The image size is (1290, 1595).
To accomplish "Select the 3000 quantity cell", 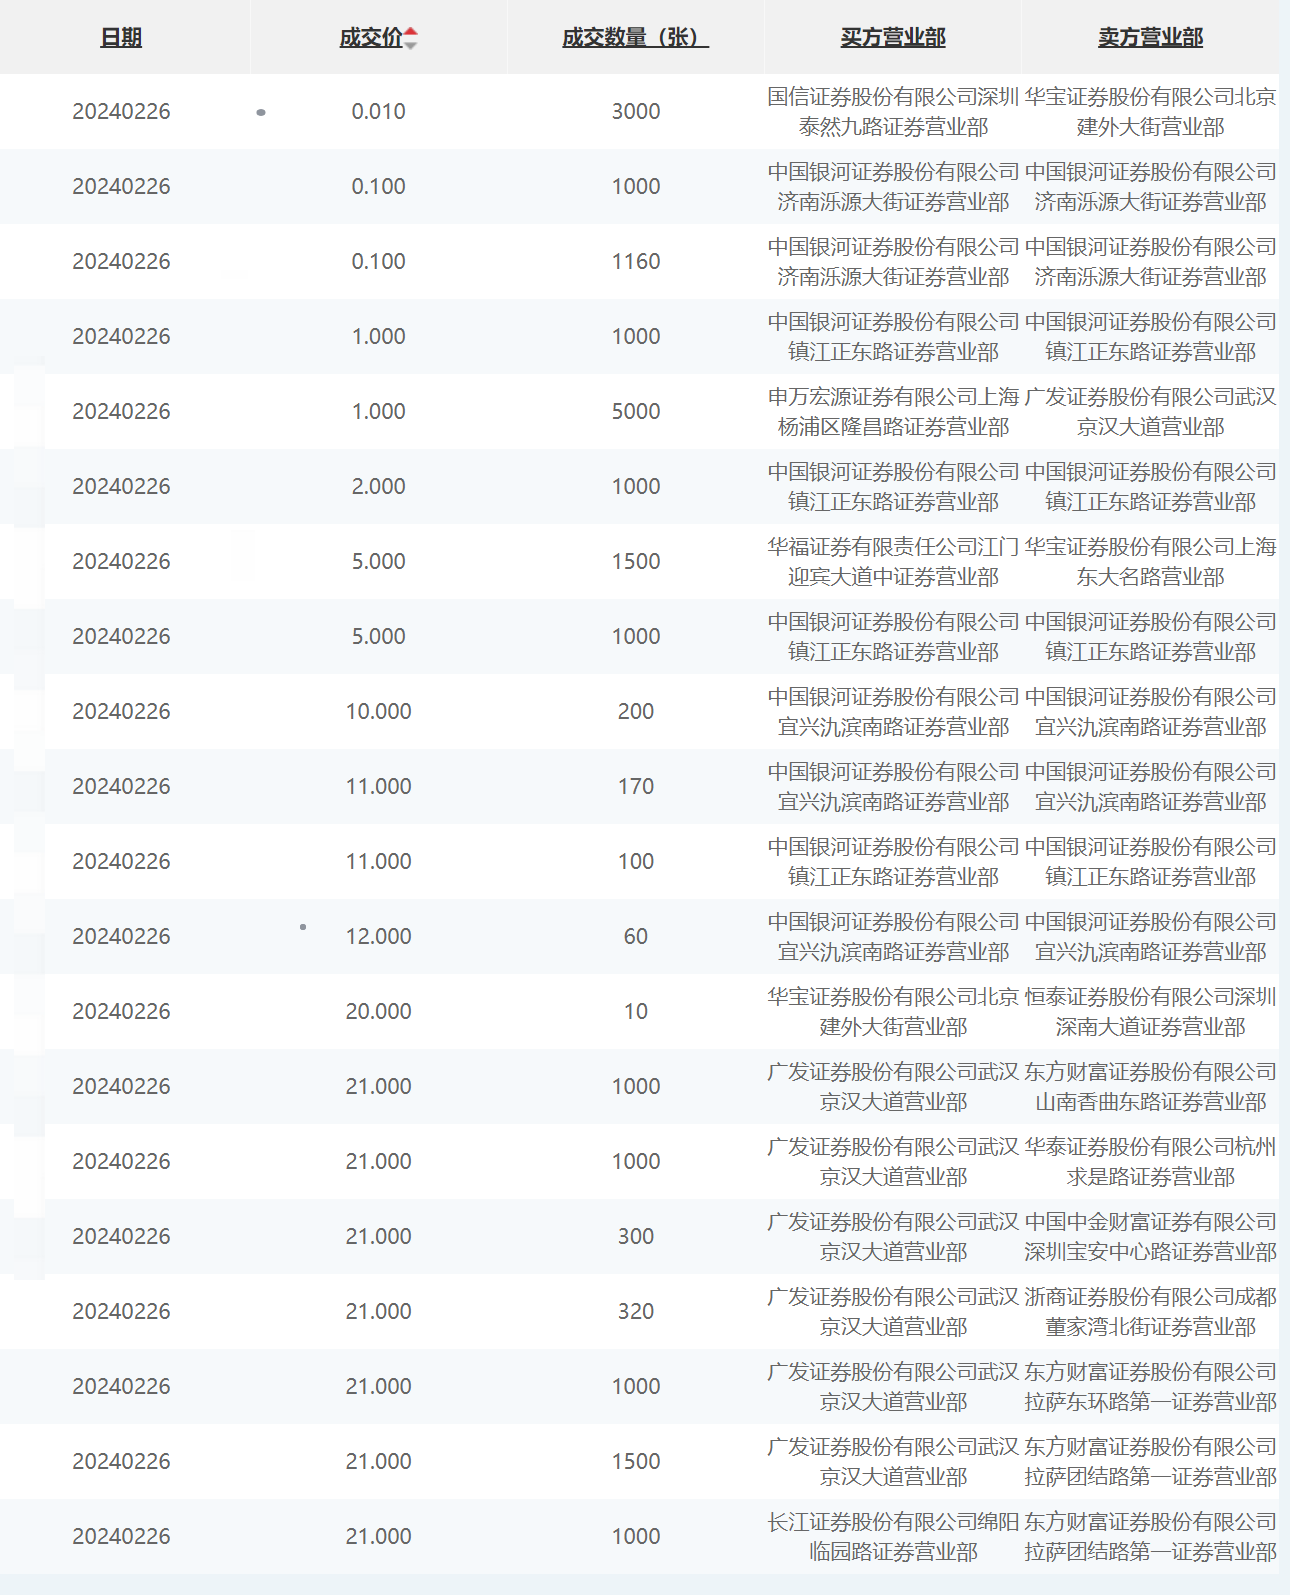I will 636,111.
